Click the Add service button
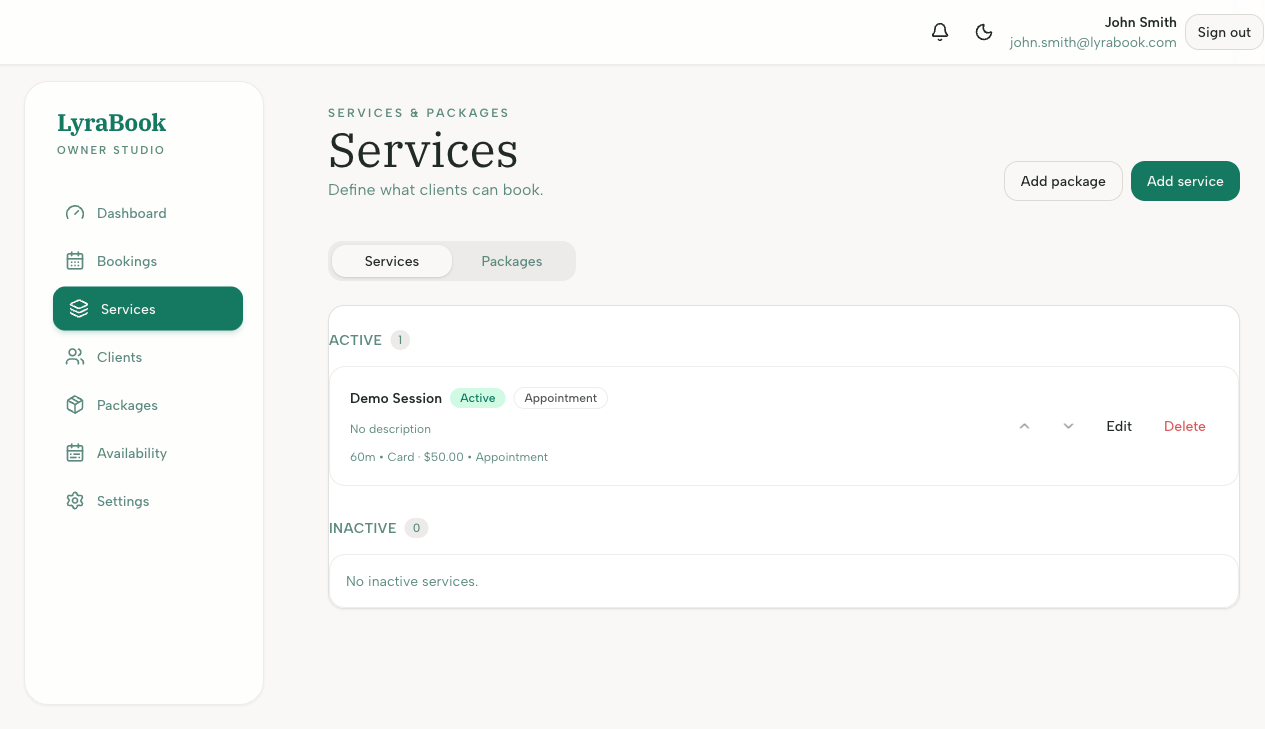This screenshot has width=1265, height=729. coord(1185,181)
